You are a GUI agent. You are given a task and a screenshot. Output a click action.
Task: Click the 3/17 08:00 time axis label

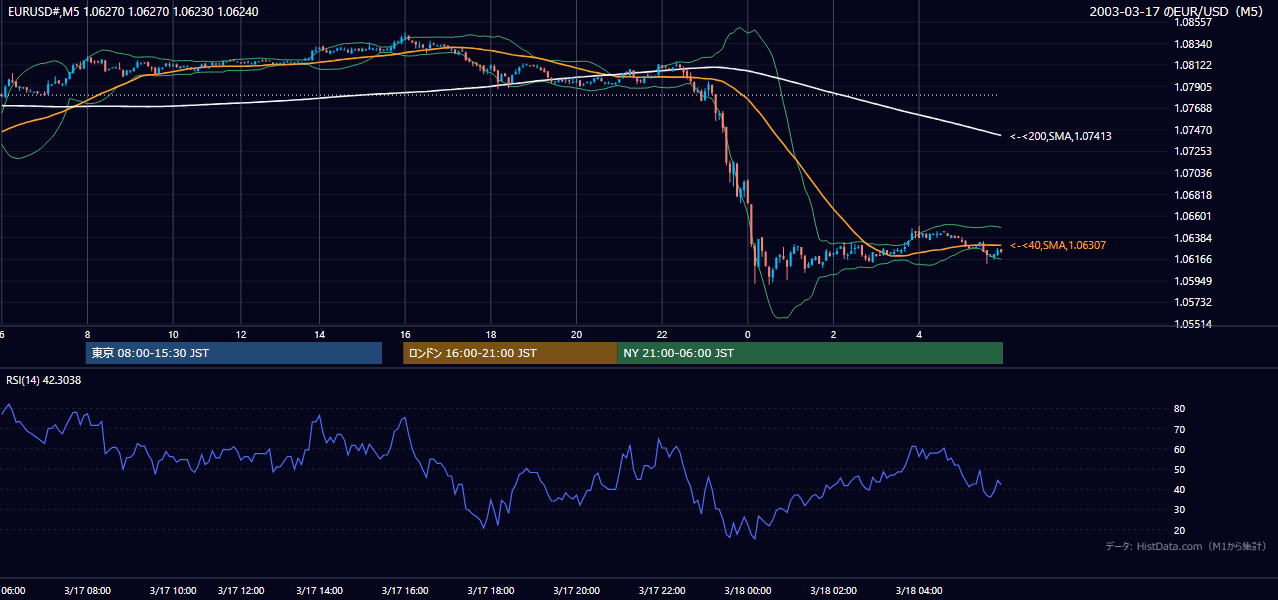pyautogui.click(x=88, y=591)
